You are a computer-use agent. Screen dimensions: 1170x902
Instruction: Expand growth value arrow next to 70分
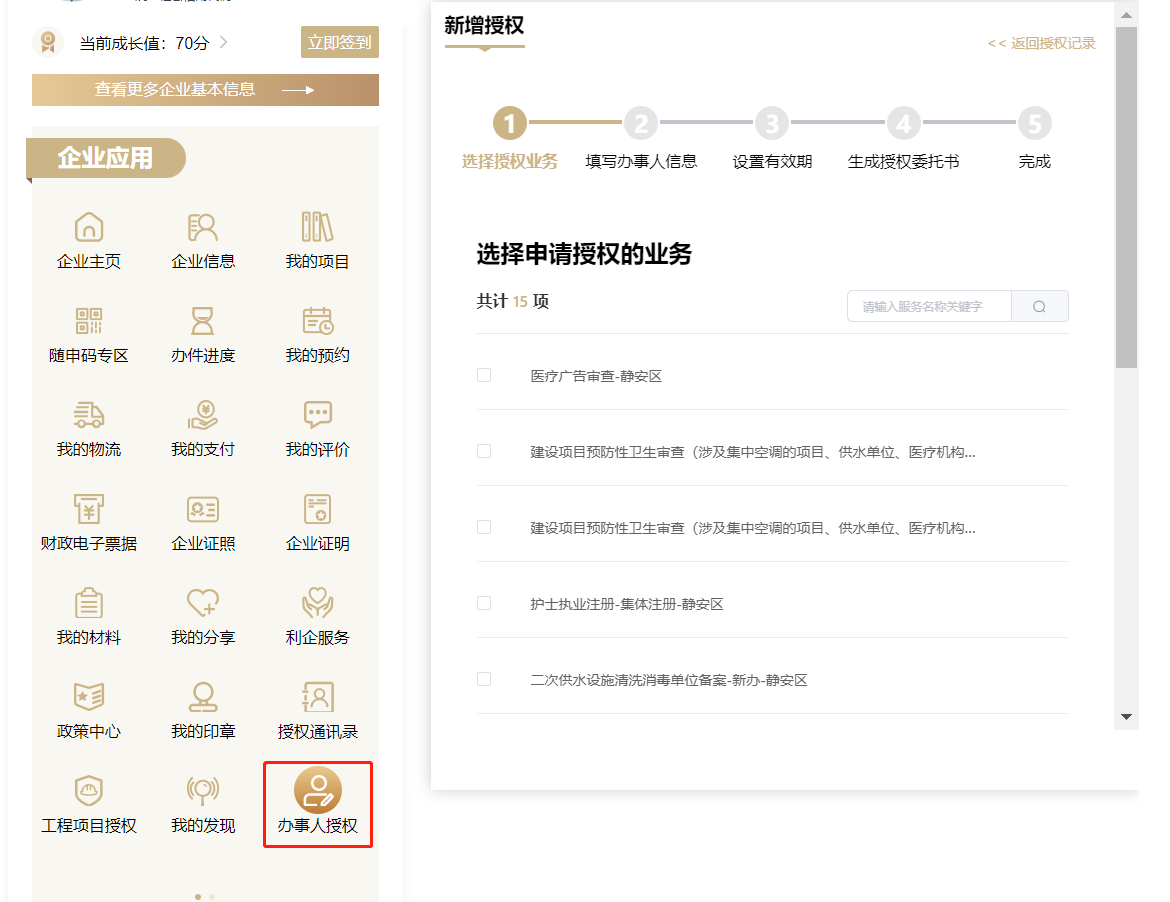[224, 42]
